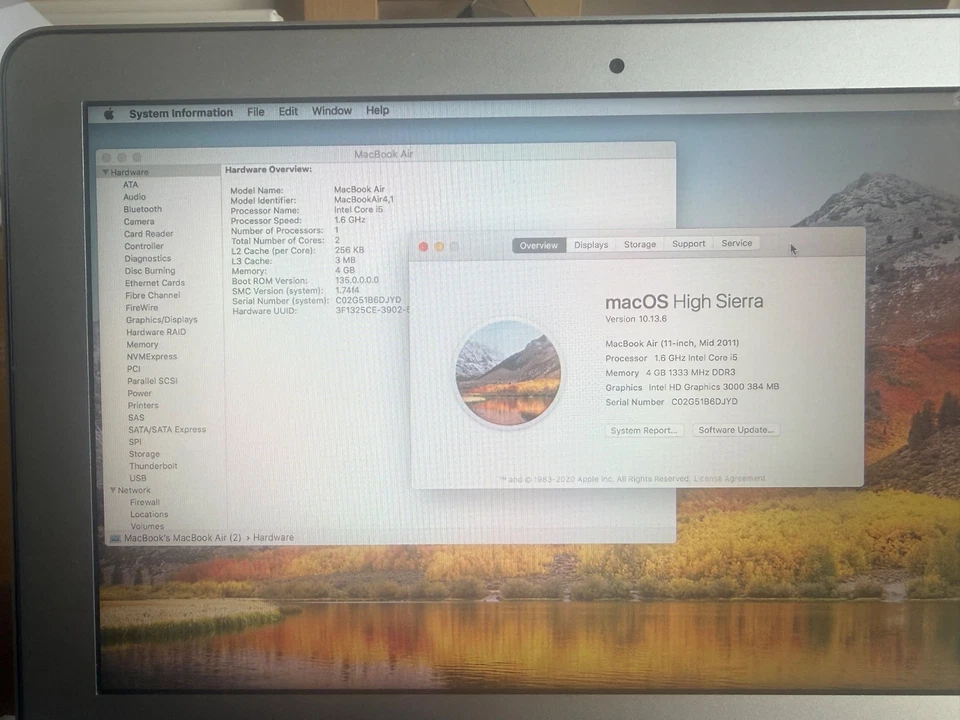Image resolution: width=960 pixels, height=720 pixels.
Task: Select Locations under Network
Action: coord(149,514)
